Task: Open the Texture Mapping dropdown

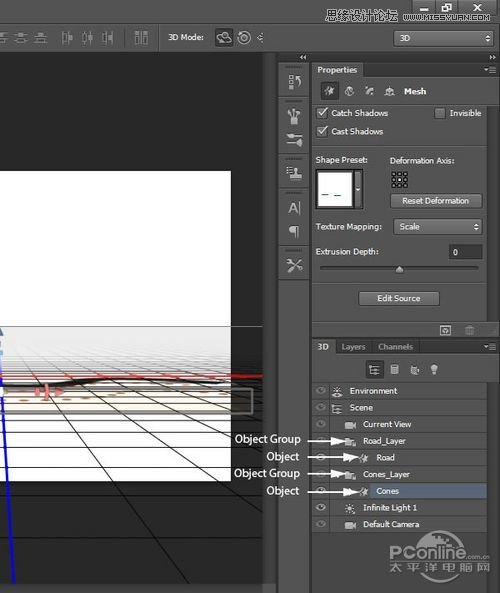Action: 438,227
